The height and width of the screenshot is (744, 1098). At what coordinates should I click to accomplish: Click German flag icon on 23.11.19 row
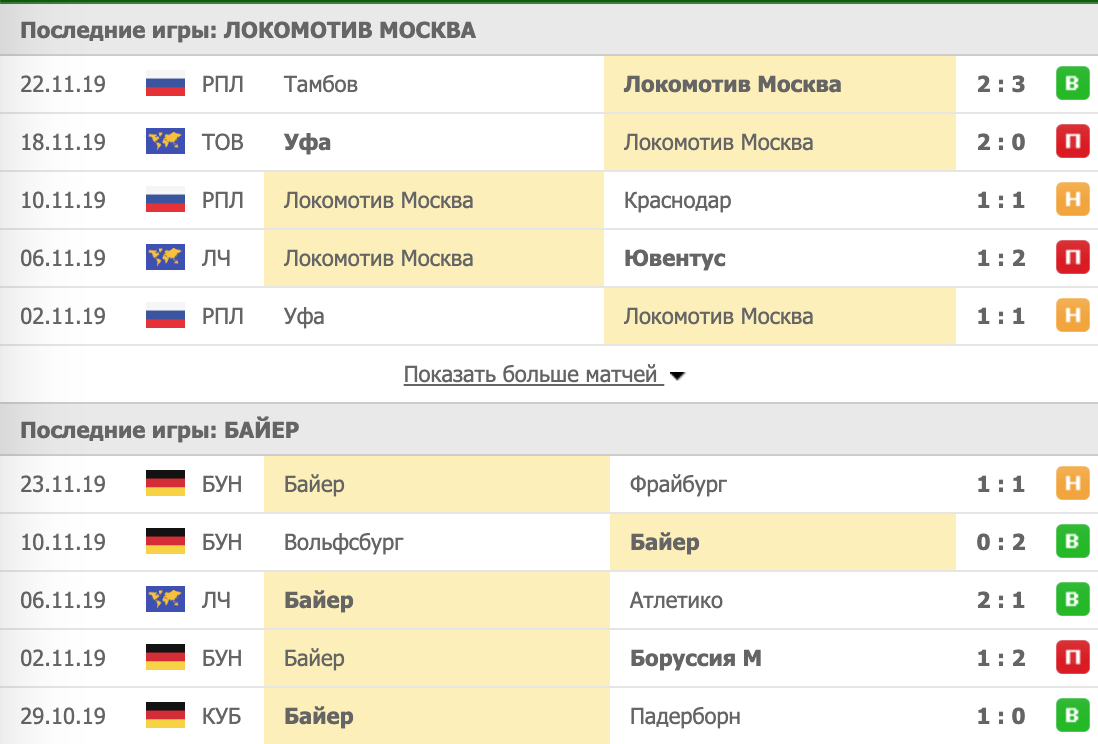point(165,483)
